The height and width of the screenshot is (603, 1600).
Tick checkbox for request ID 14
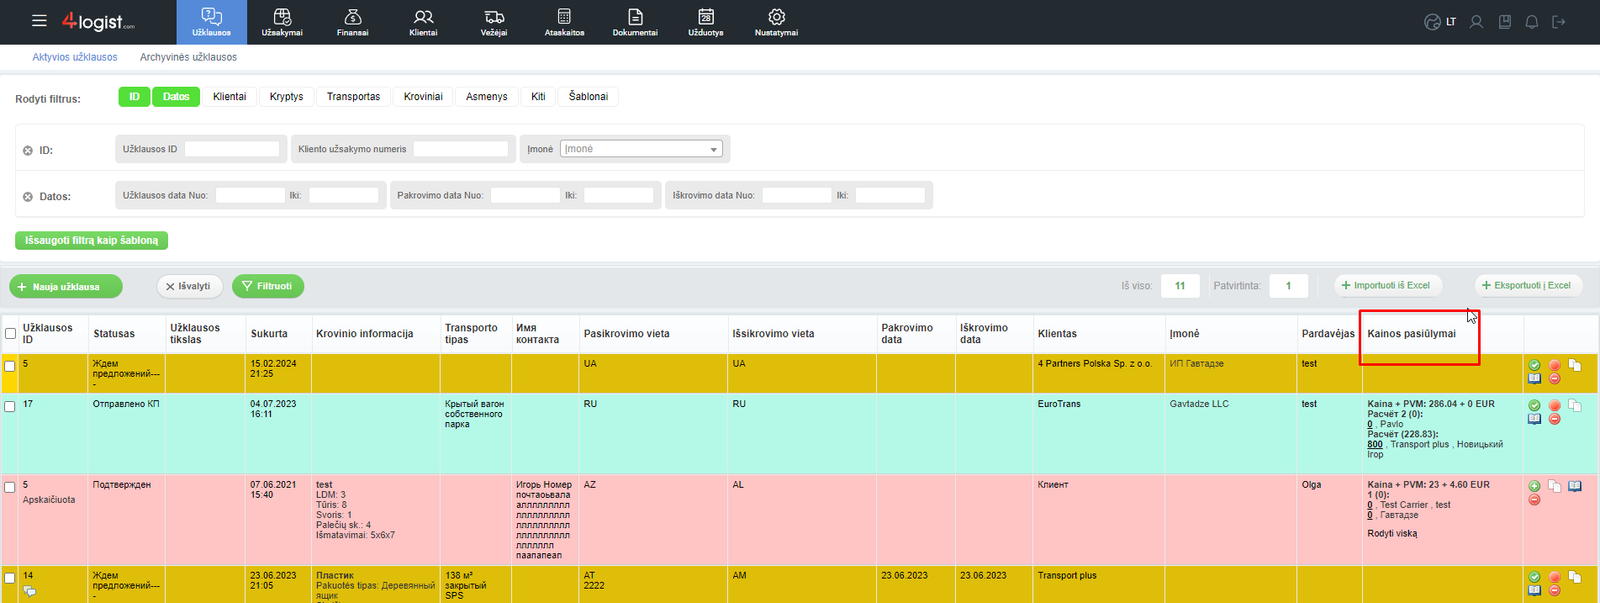(10, 578)
